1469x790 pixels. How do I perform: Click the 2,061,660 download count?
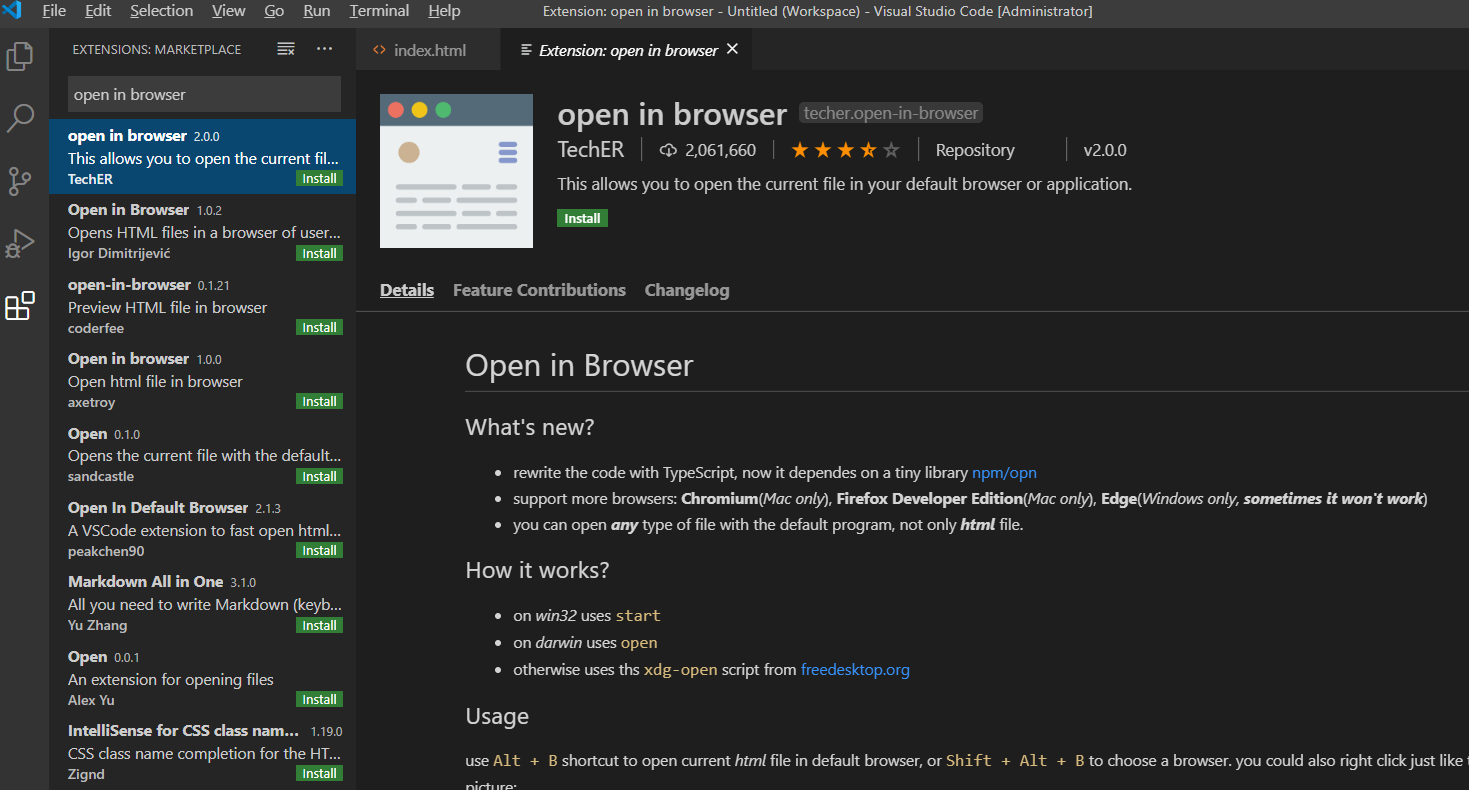tap(720, 150)
